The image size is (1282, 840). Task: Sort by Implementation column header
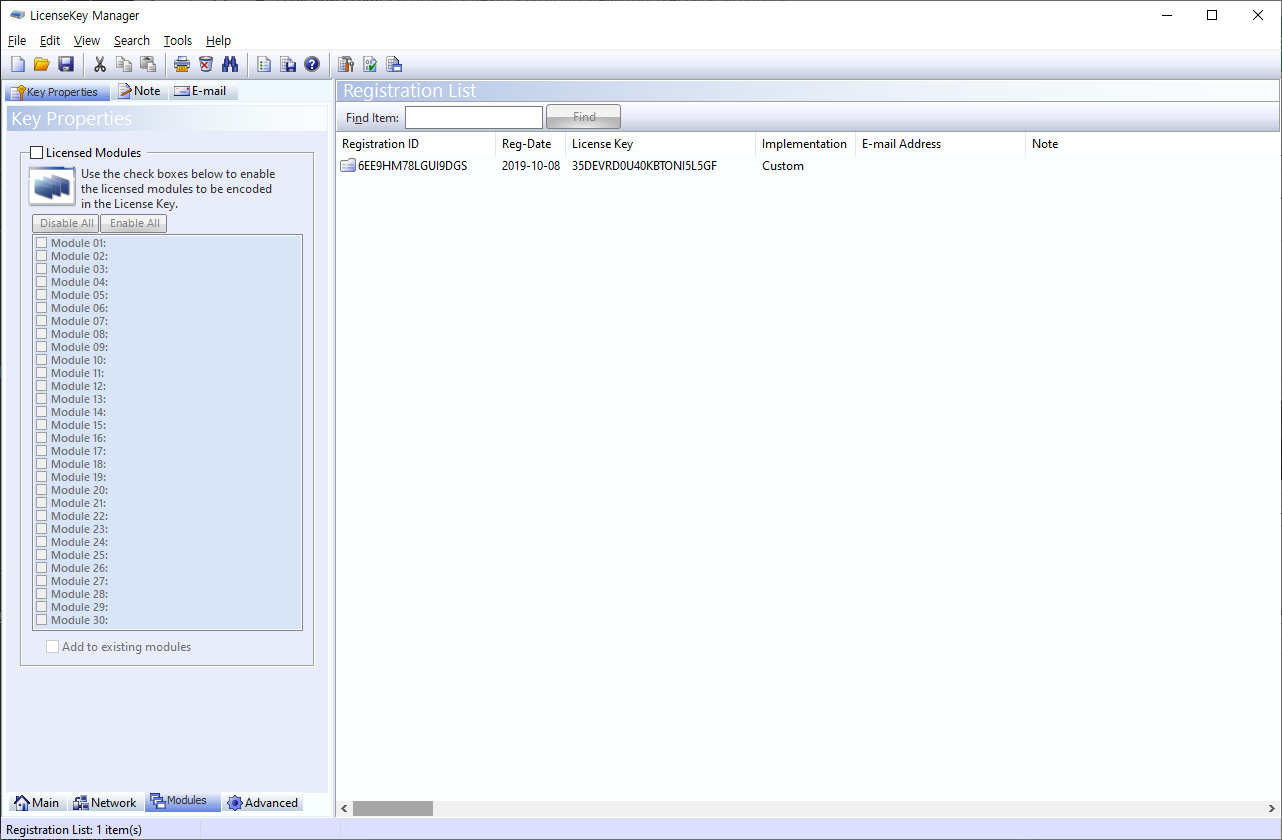(806, 144)
